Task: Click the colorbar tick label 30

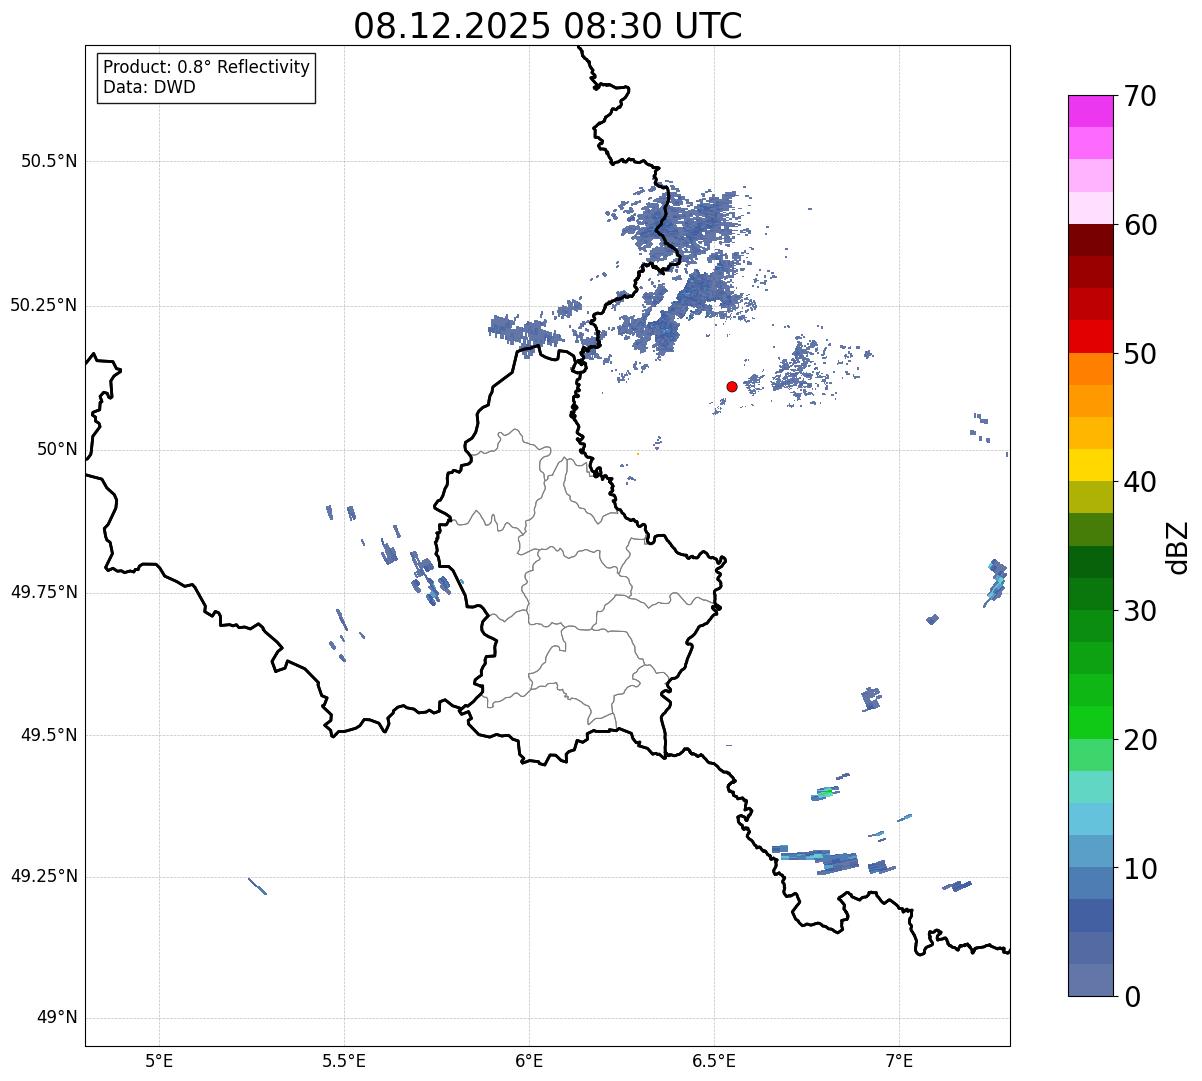Action: 1140,611
